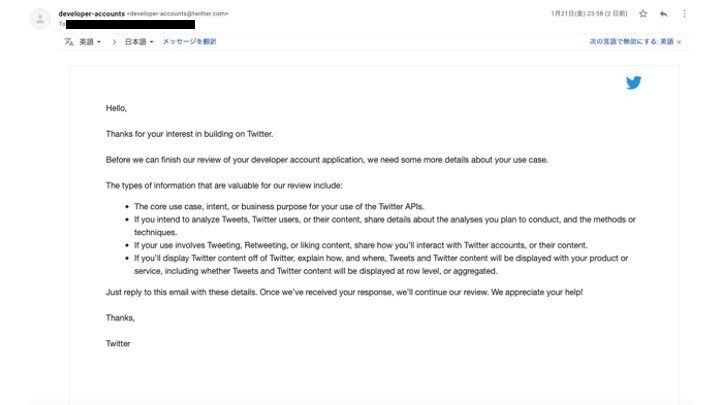Click the Hello greeting line
Viewport: 720px width, 405px height.
116,108
